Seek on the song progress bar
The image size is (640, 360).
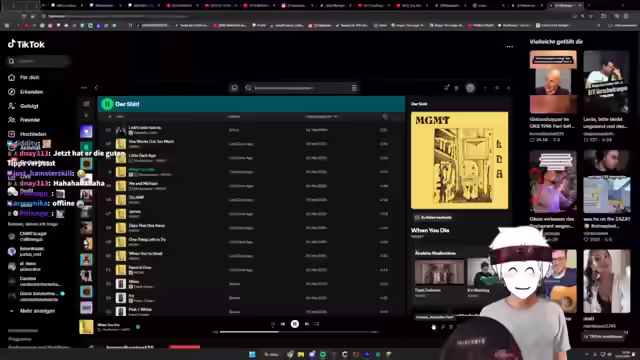pyautogui.click(x=296, y=332)
